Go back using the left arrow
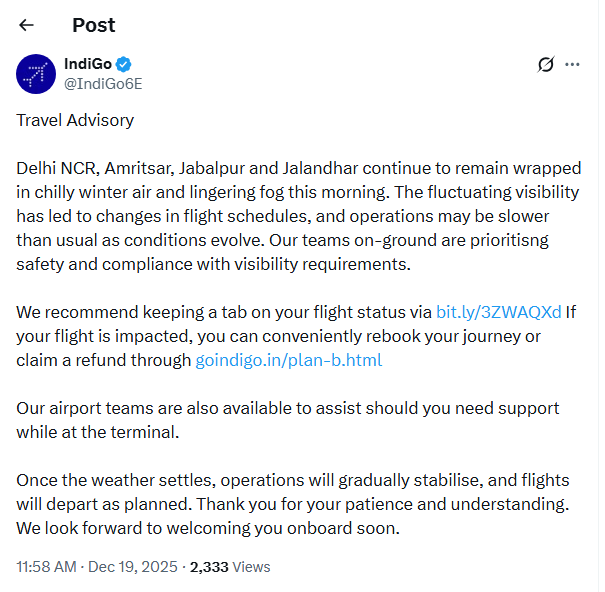Image resolution: width=605 pixels, height=592 pixels. point(27,25)
